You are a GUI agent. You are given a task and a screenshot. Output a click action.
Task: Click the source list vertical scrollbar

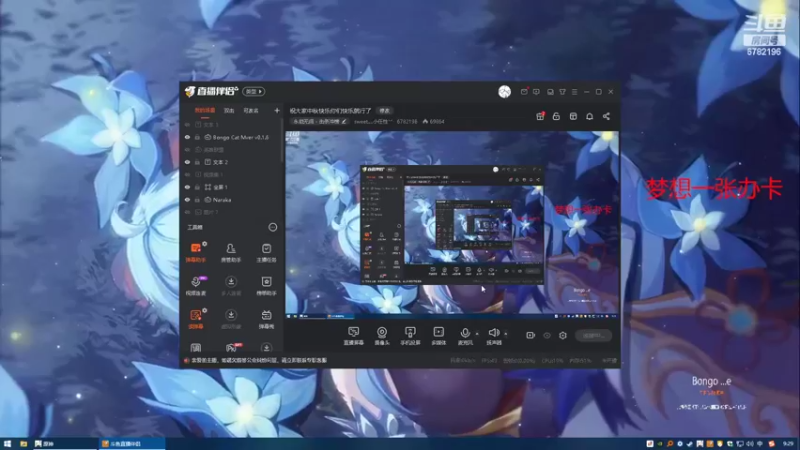point(283,142)
